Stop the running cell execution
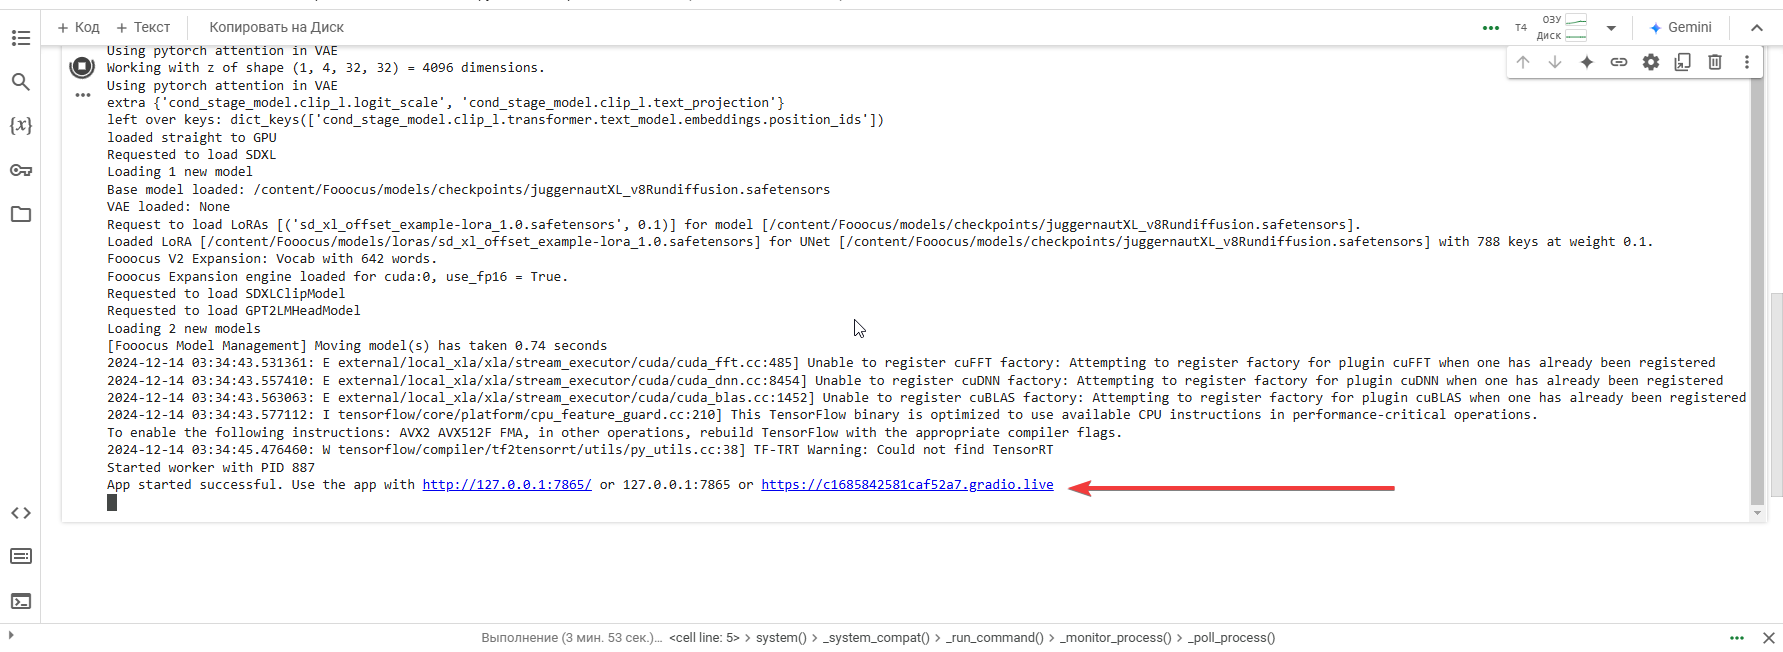 tap(82, 67)
